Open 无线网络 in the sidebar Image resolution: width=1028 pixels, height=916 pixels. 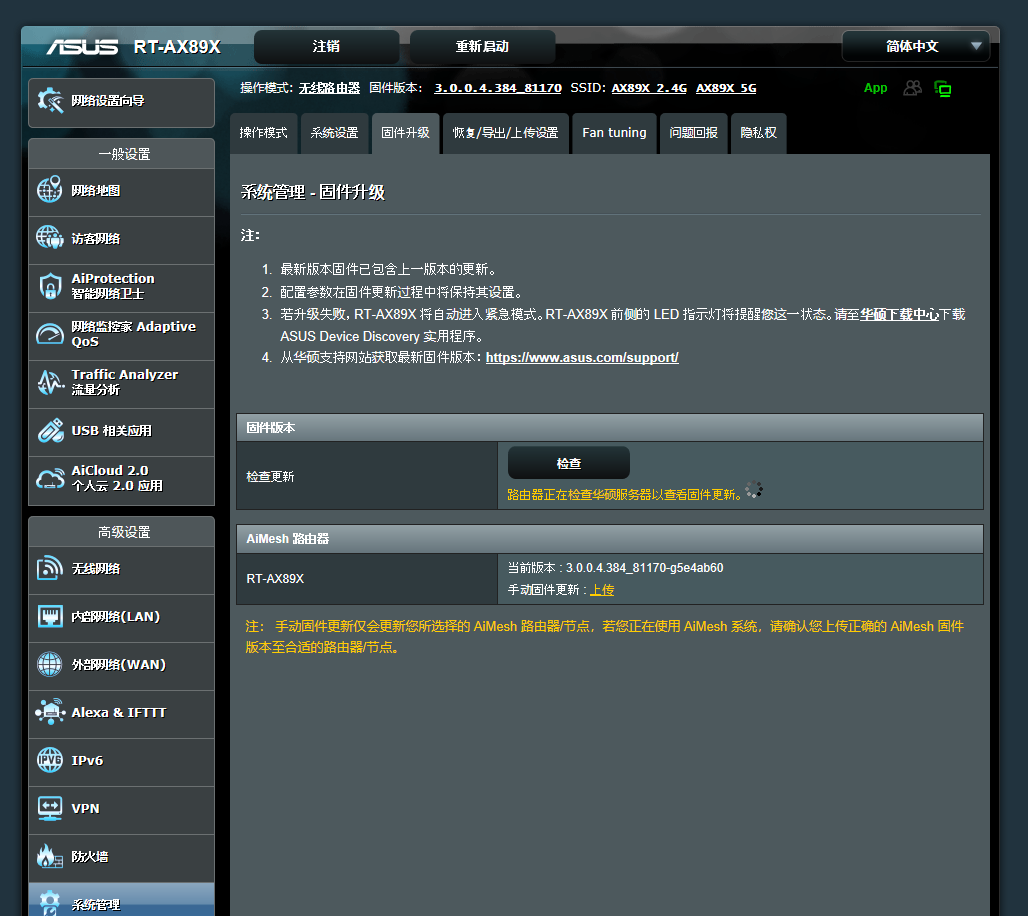point(121,569)
